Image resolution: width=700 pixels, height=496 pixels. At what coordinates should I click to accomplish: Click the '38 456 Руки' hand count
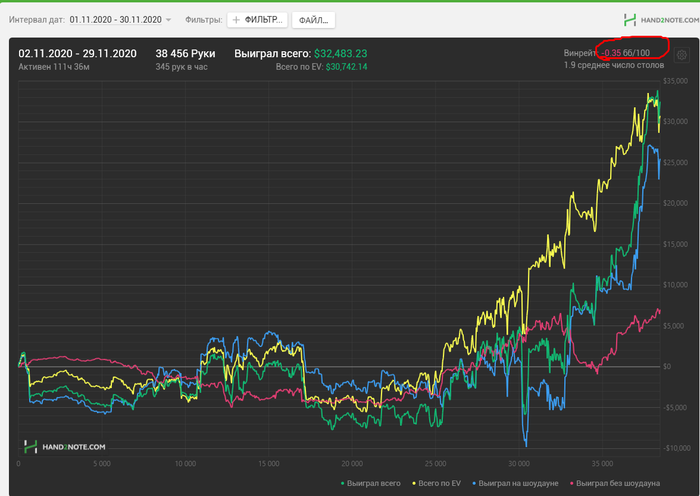click(x=185, y=54)
